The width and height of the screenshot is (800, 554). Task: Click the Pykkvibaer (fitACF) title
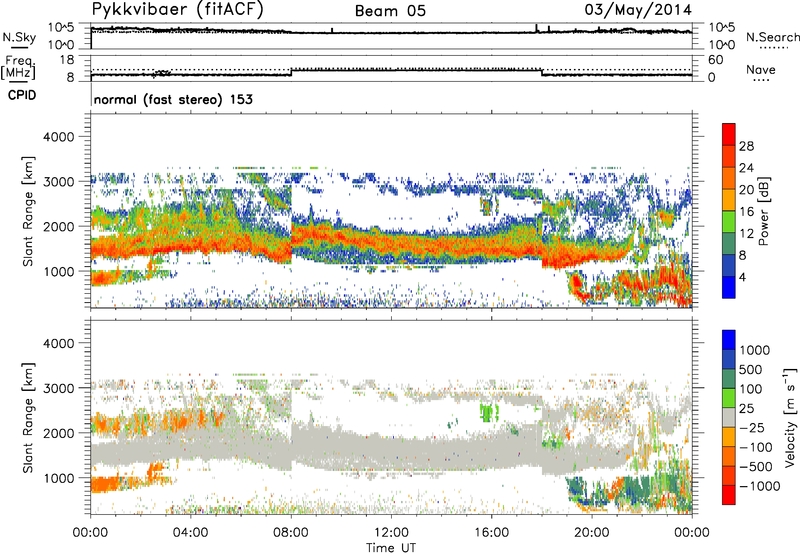click(x=178, y=10)
